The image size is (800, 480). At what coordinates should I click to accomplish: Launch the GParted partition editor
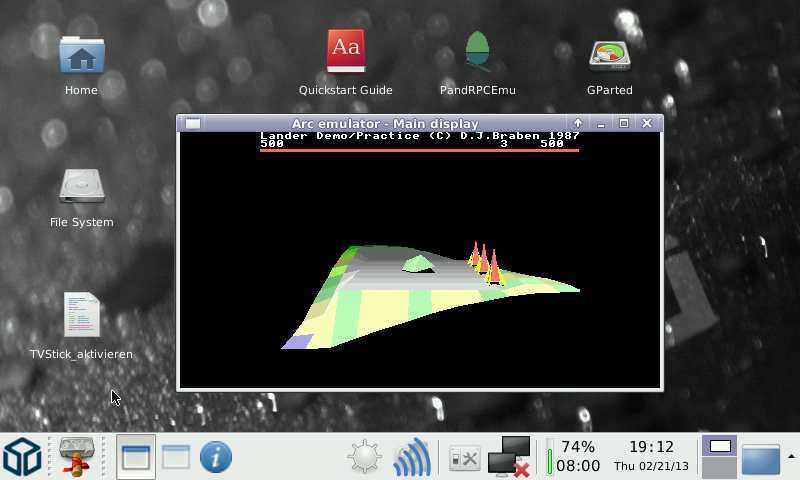coord(609,55)
